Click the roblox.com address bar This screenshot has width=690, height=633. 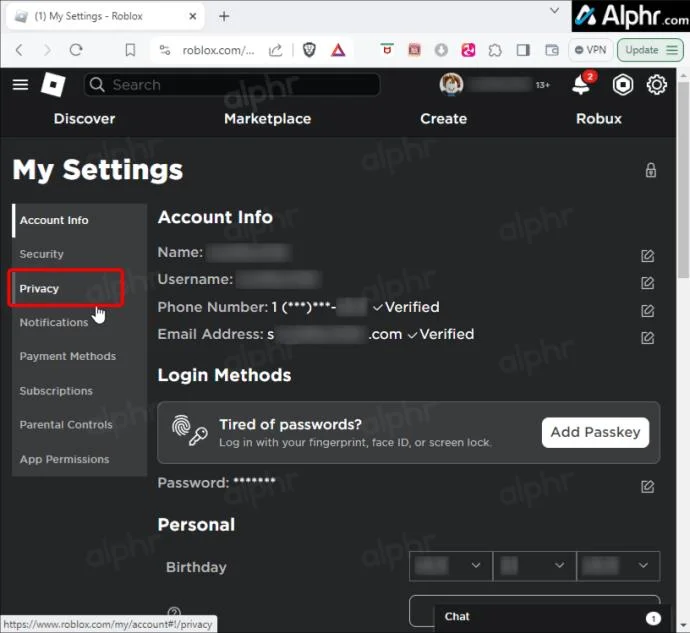coord(218,50)
